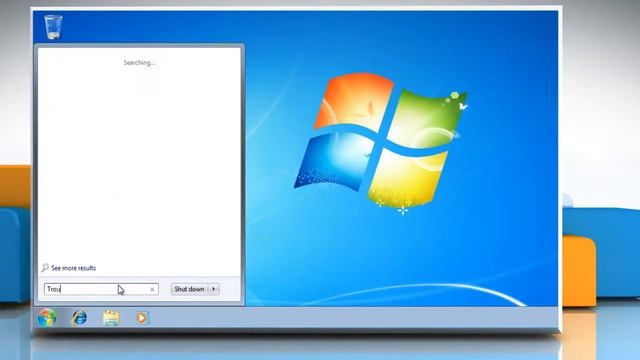Expand the Shut down options arrow

tap(214, 289)
